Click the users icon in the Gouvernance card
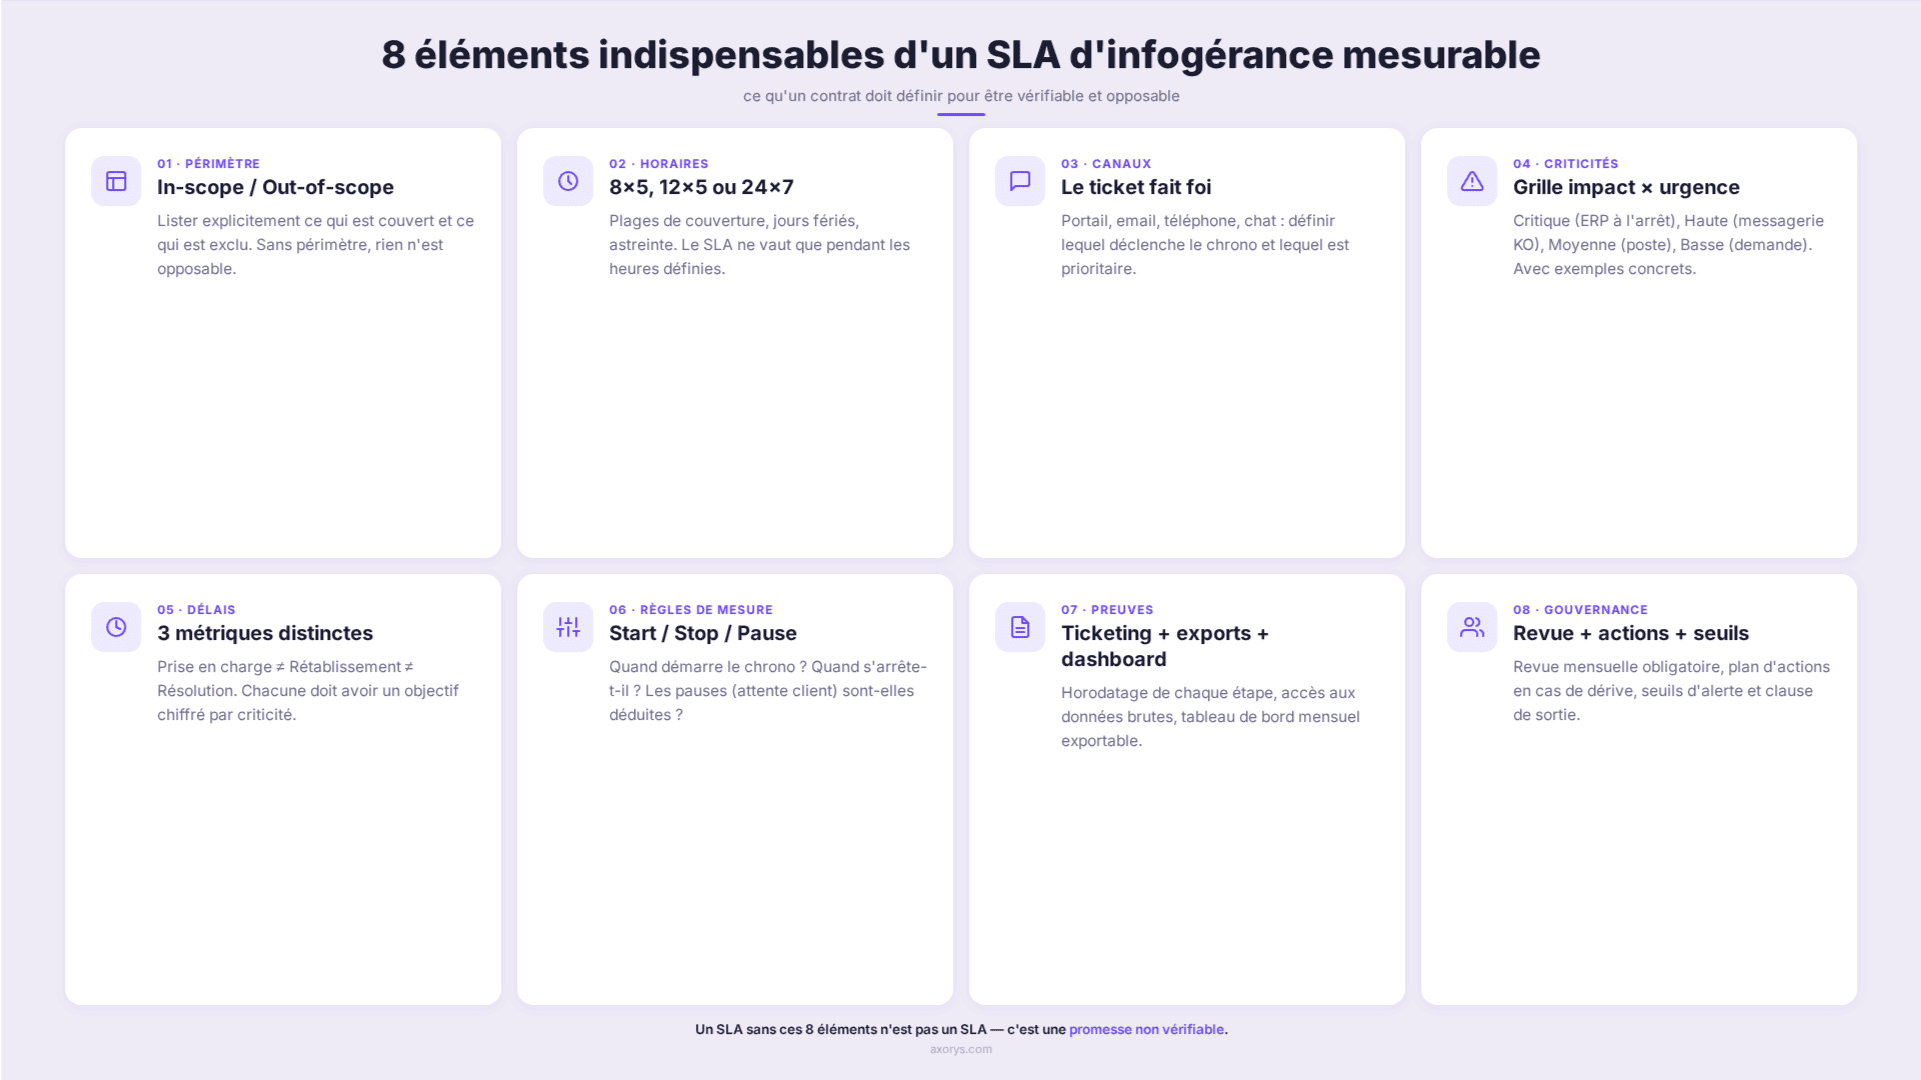Image resolution: width=1921 pixels, height=1080 pixels. point(1472,627)
